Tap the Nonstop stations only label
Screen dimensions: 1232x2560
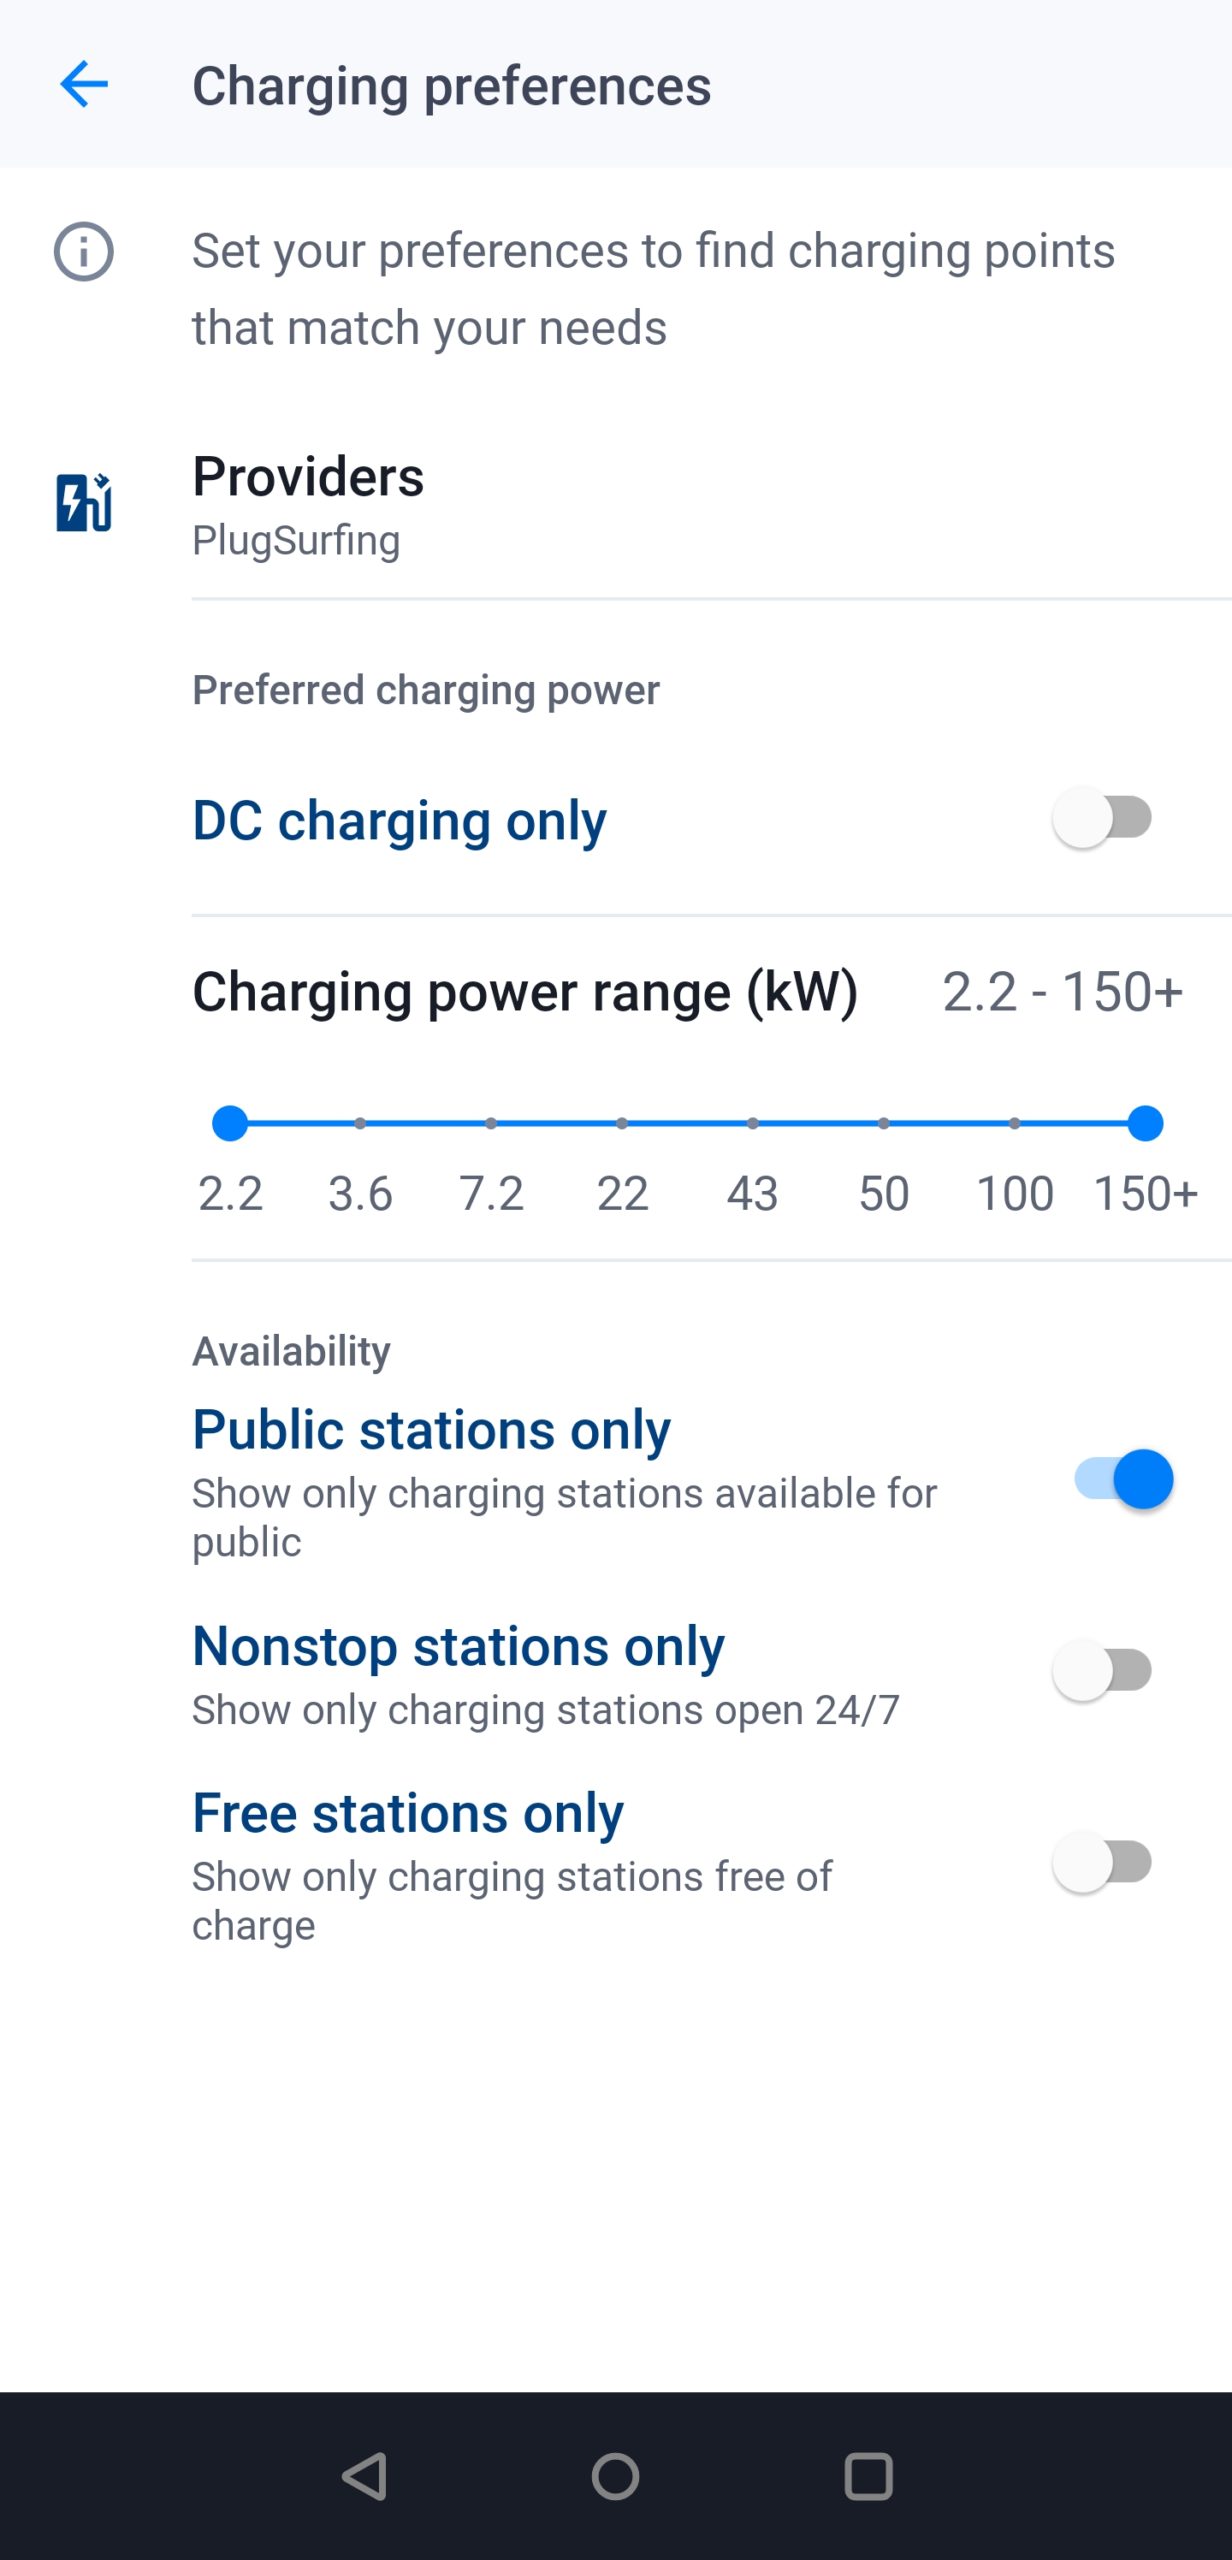[458, 1646]
